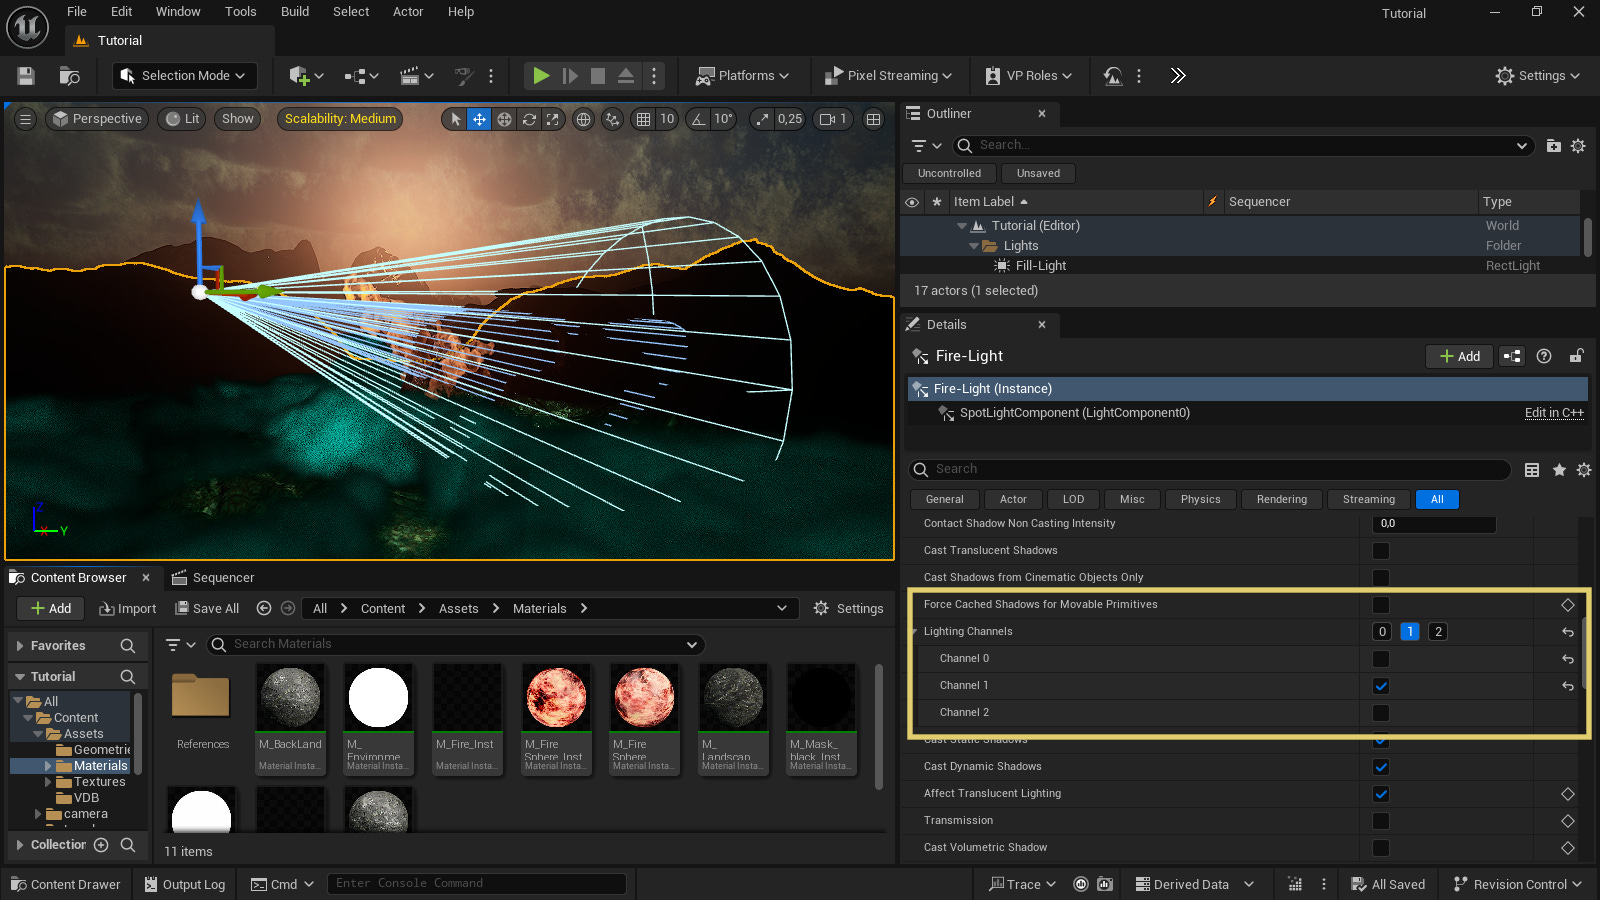This screenshot has width=1600, height=900.
Task: Toggle Affect Translucent Lighting checkbox
Action: tap(1381, 794)
